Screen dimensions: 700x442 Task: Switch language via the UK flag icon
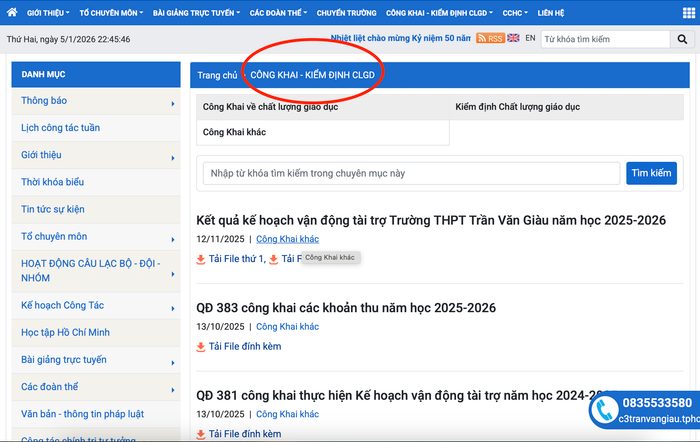513,38
